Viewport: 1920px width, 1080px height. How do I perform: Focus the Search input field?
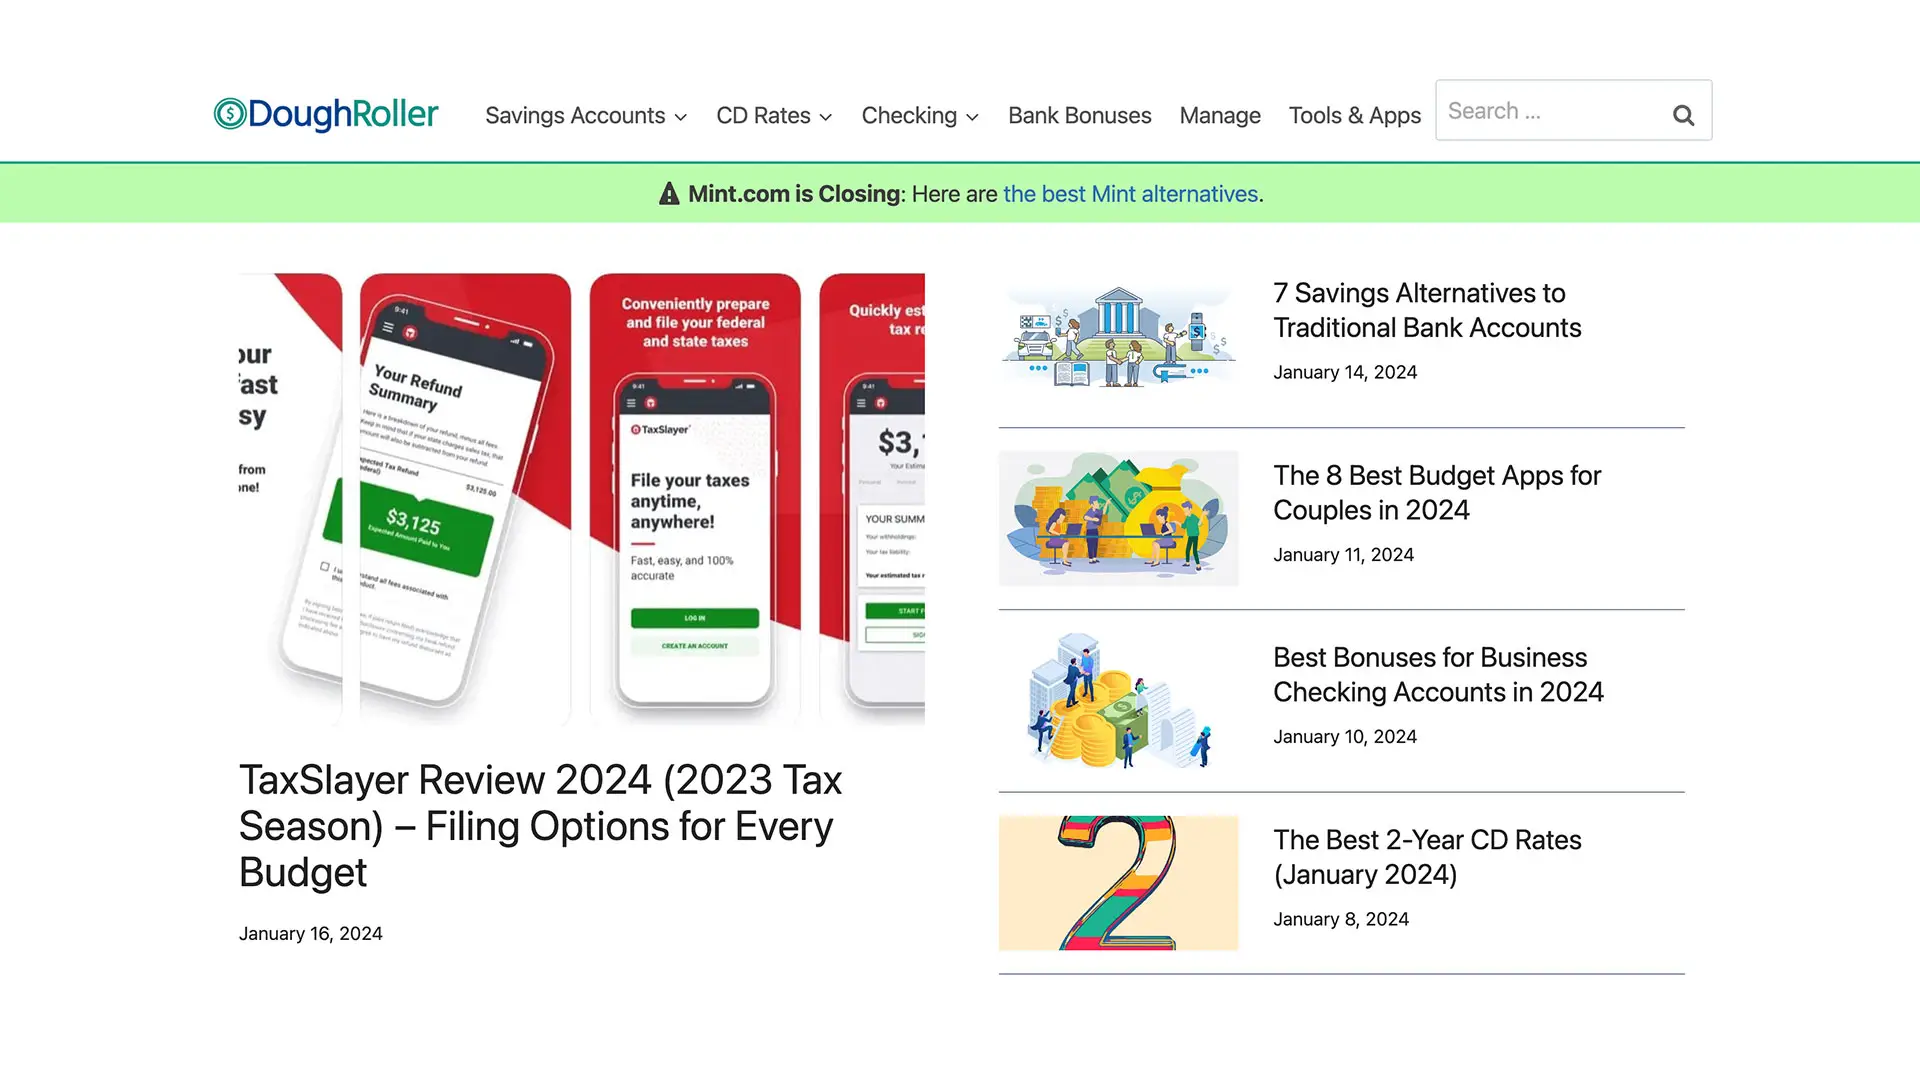coord(1552,110)
